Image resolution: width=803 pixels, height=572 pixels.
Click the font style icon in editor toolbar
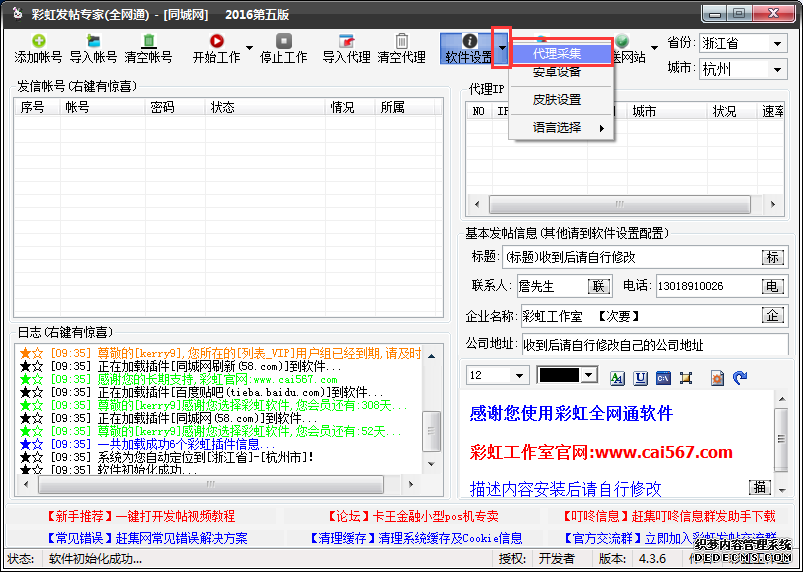pyautogui.click(x=618, y=378)
